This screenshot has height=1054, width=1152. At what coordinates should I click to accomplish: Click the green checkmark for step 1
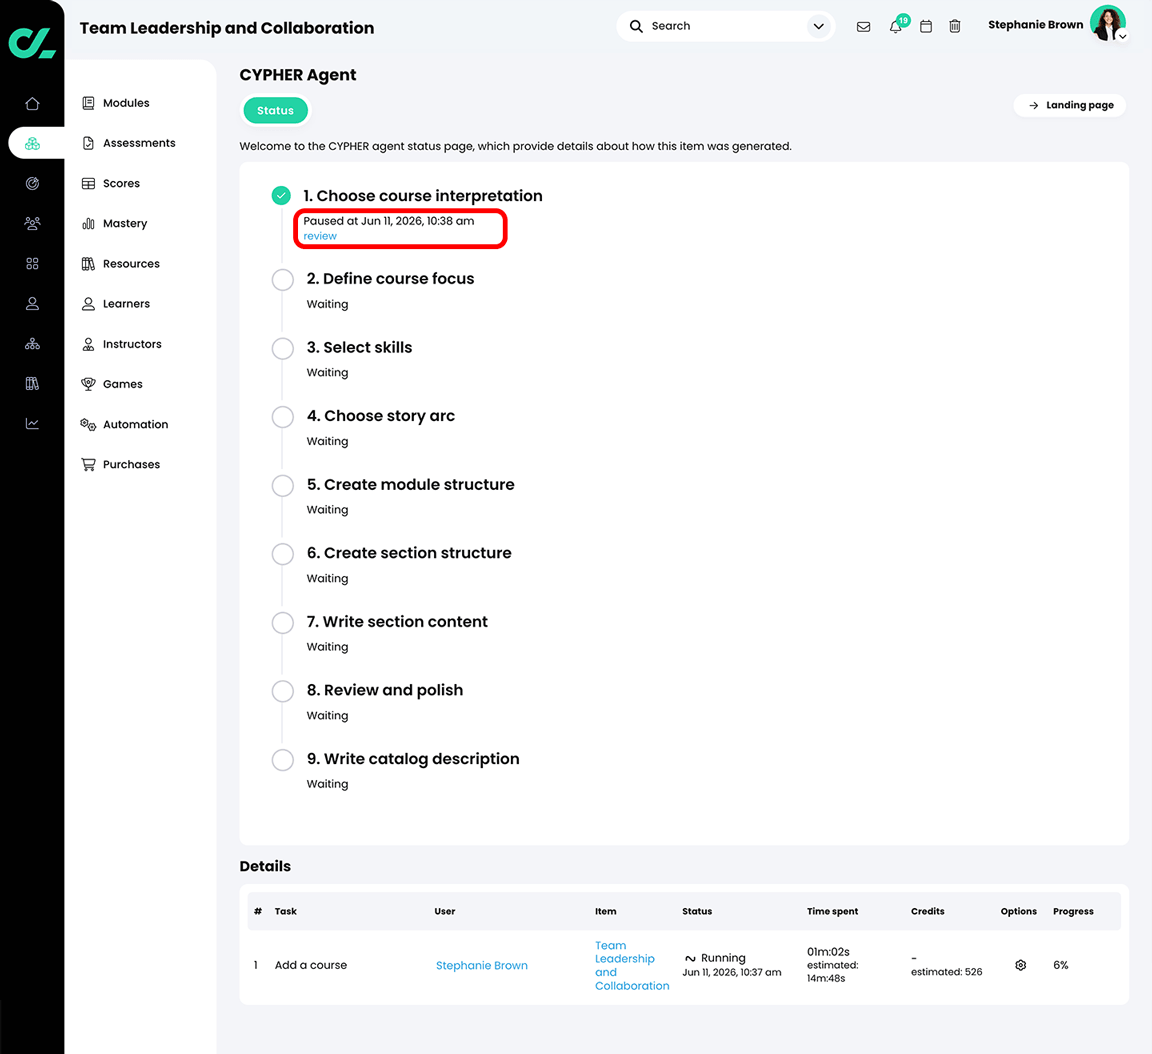(281, 195)
